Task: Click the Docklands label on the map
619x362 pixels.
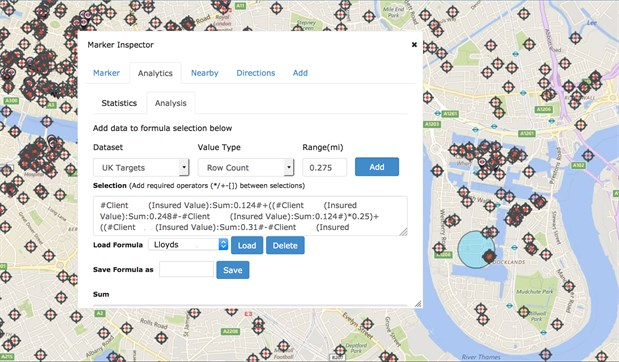Action: click(x=509, y=262)
